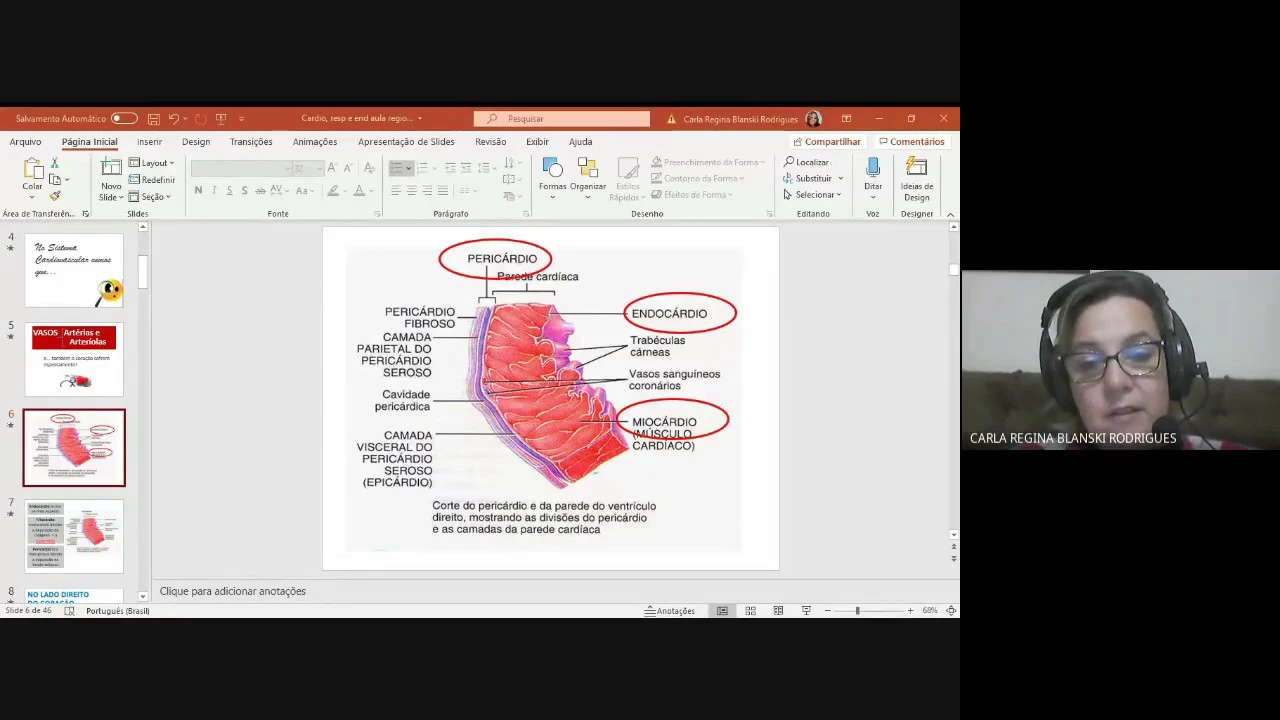Select slide 5 thumbnail 'VASOS Artérias'

coord(74,360)
